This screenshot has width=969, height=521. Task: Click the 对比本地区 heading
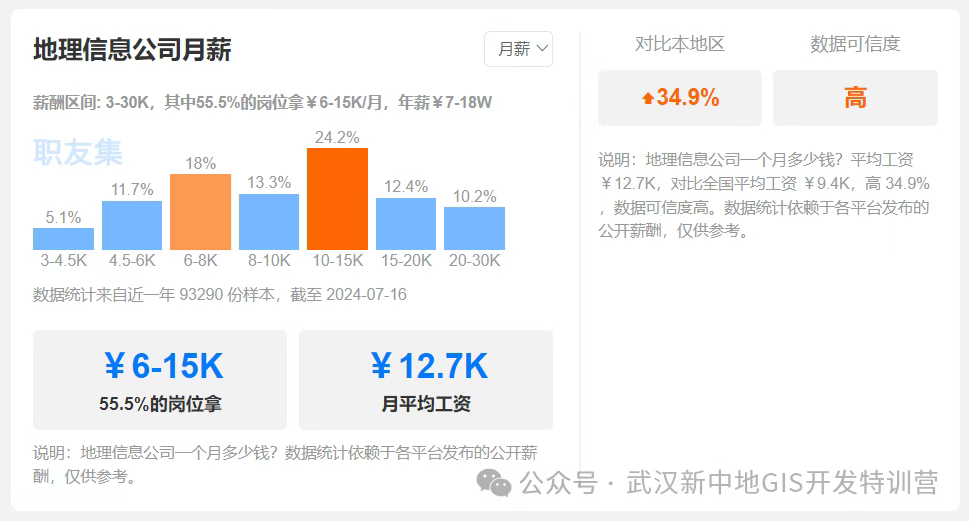coord(680,44)
